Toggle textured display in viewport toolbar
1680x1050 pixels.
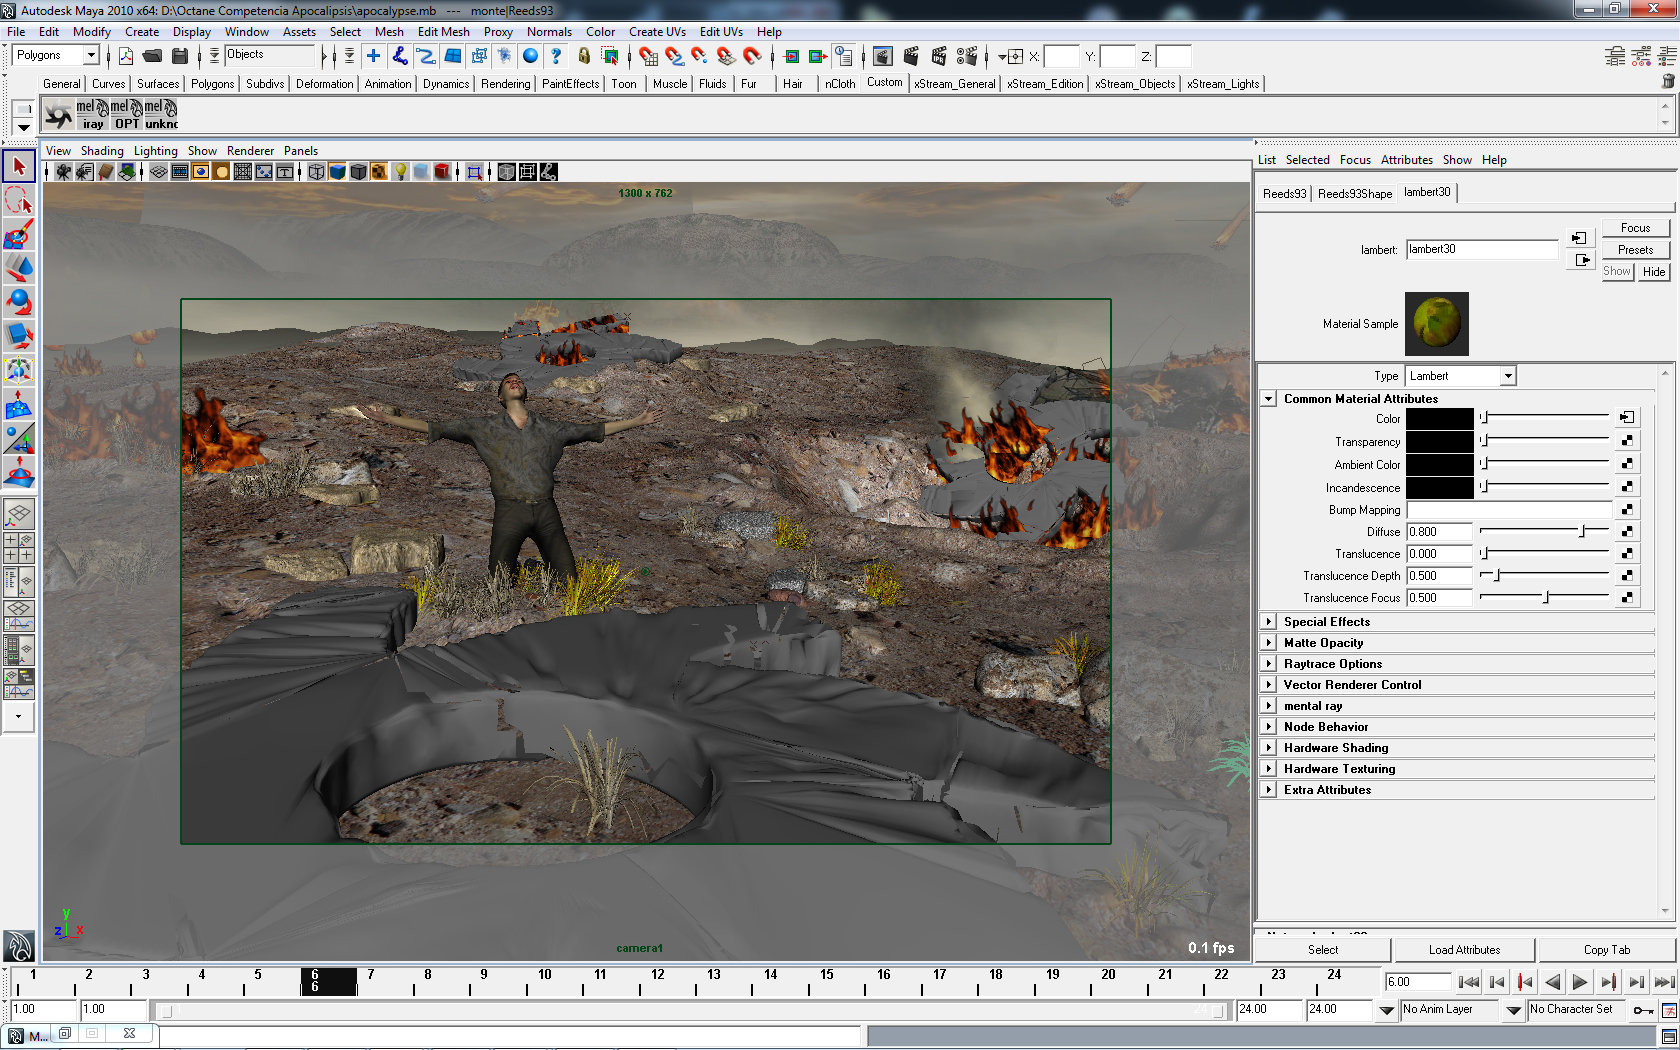378,172
